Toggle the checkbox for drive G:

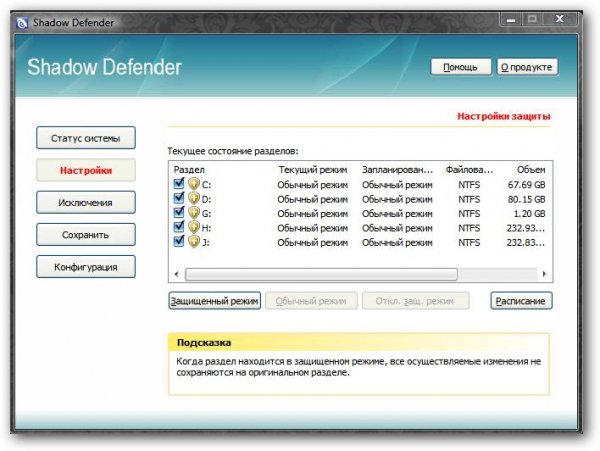pos(179,212)
